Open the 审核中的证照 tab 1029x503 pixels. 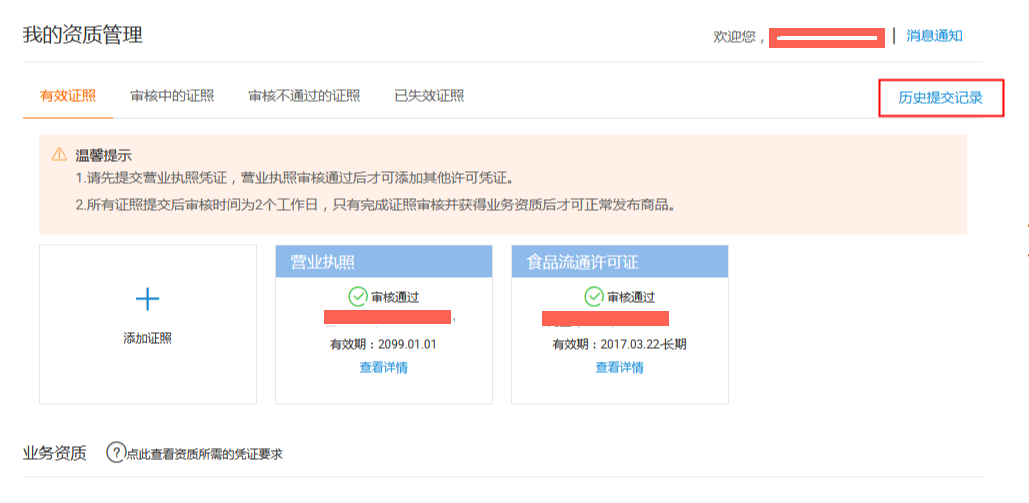tap(172, 96)
